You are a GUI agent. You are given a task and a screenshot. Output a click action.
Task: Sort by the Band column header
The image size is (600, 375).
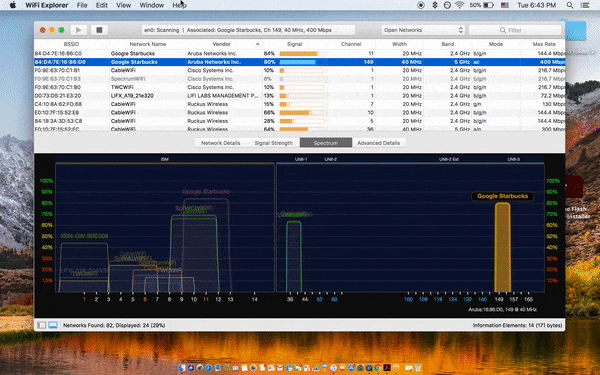click(x=447, y=44)
